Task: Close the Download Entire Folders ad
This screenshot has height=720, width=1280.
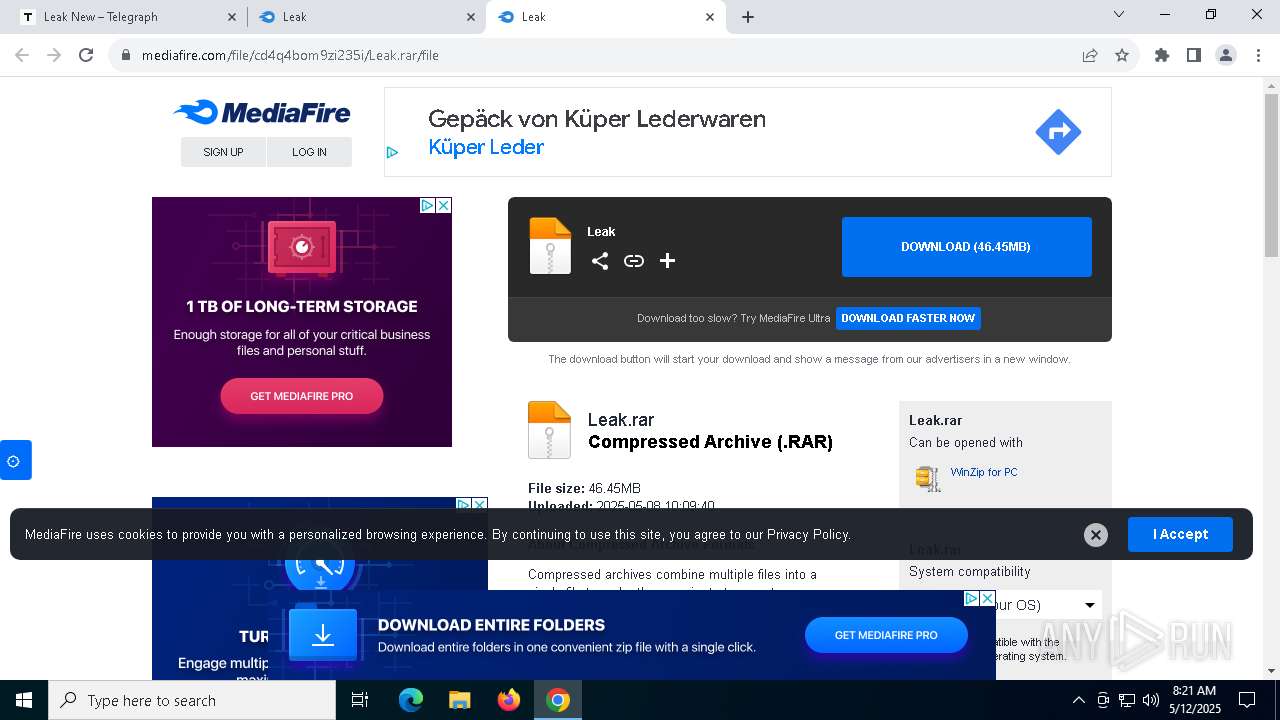Action: (987, 598)
